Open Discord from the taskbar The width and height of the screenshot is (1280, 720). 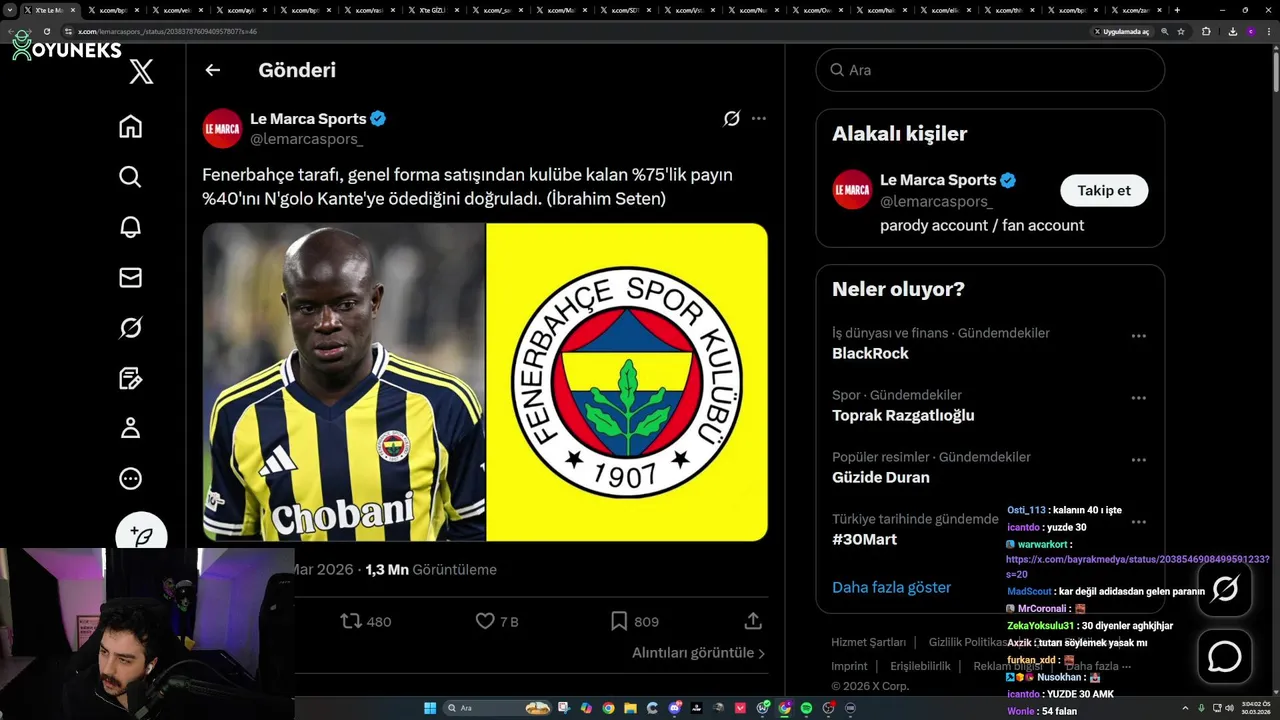(x=675, y=708)
